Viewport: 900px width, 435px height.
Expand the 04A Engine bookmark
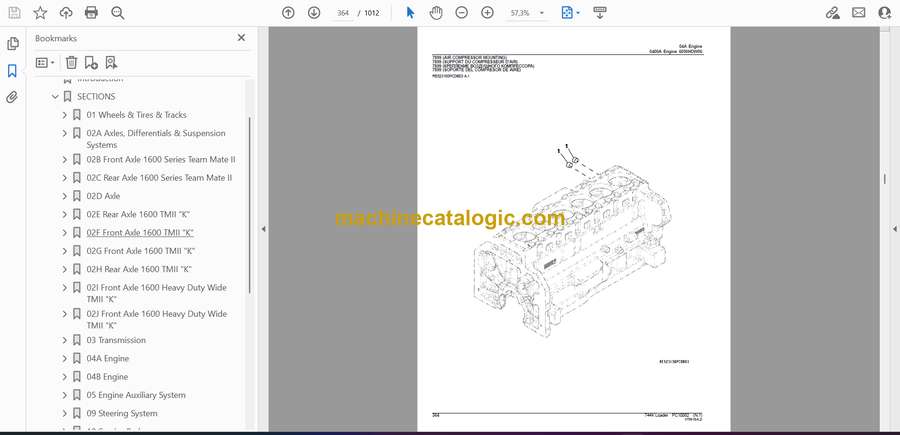64,359
